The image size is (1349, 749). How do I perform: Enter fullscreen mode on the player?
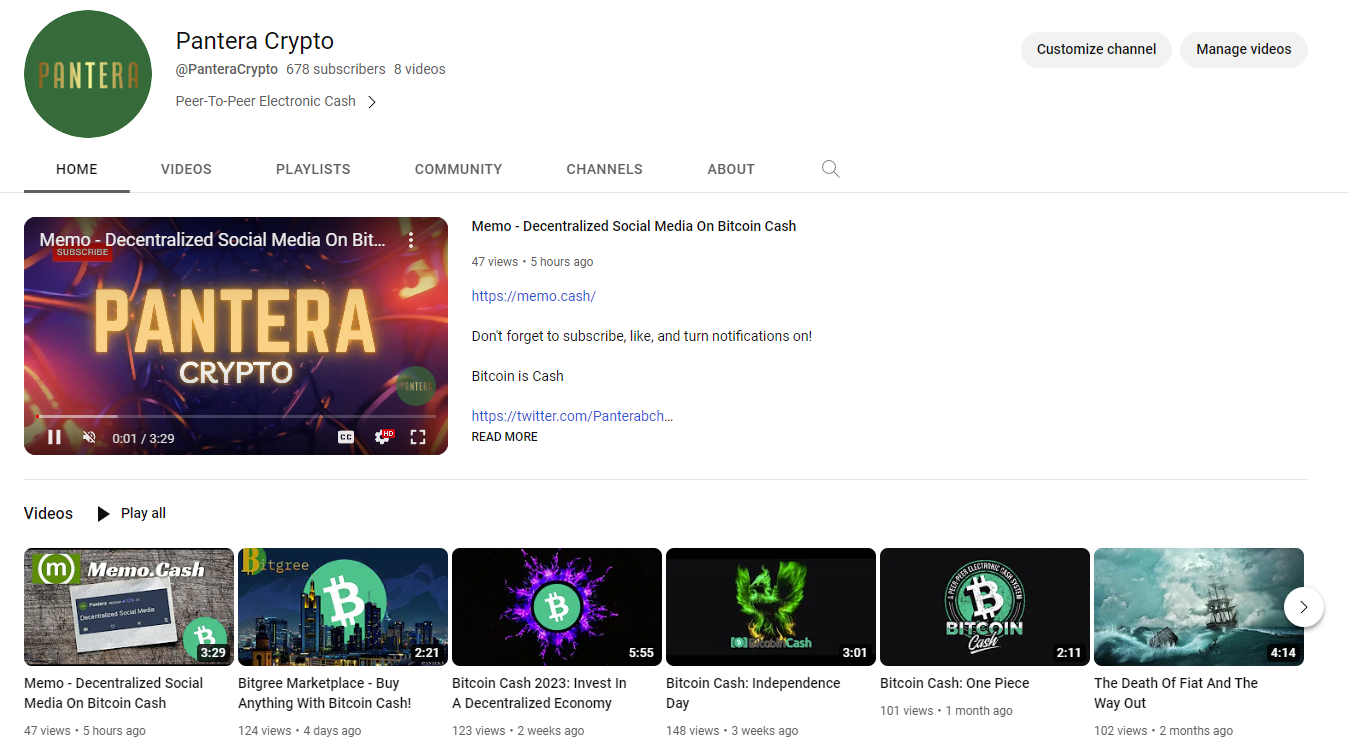click(418, 437)
